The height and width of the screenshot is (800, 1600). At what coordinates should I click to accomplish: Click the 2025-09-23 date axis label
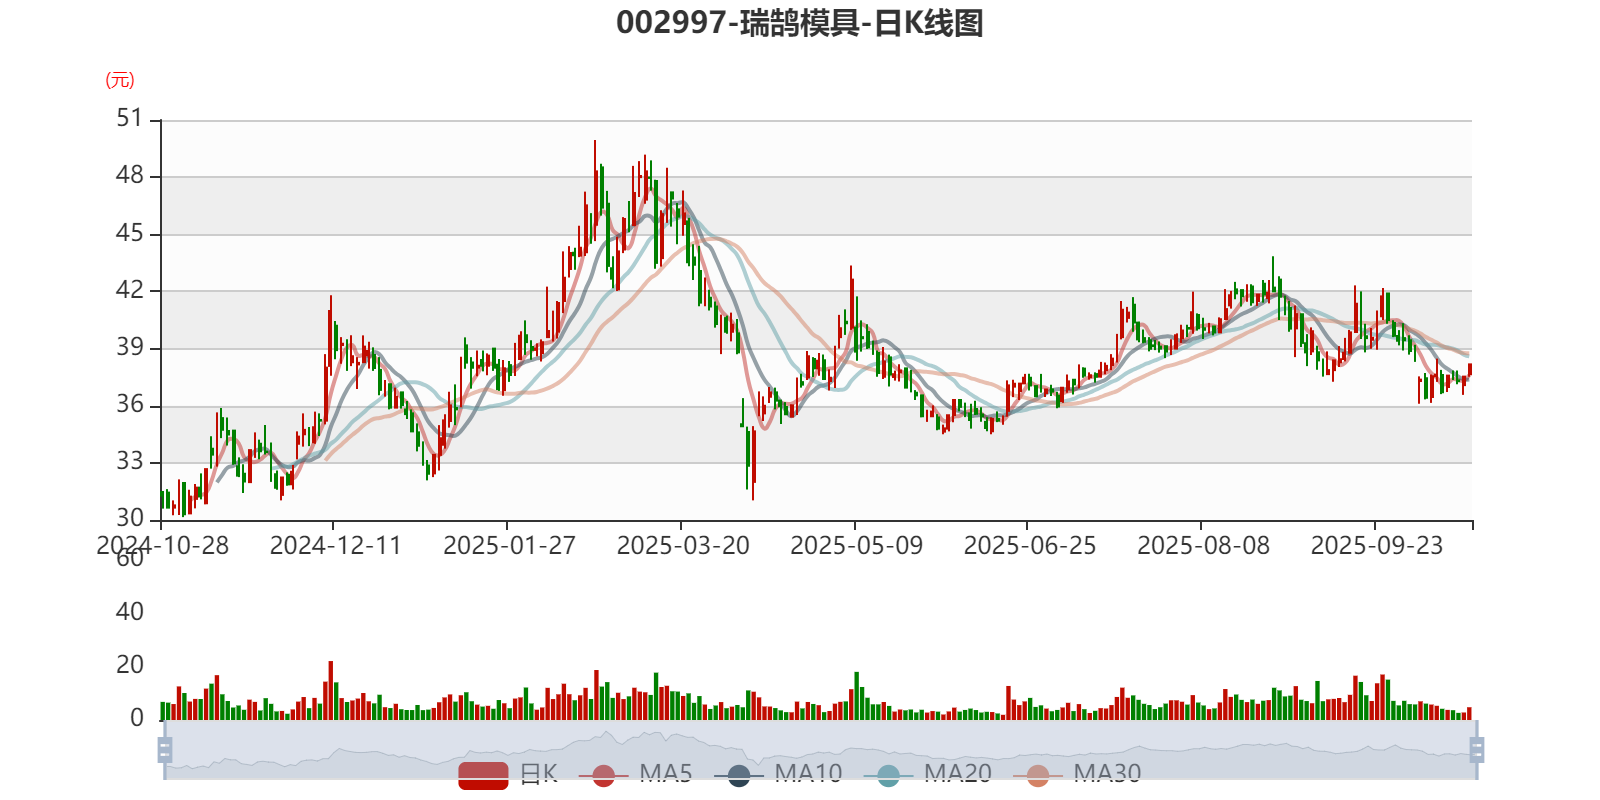(1377, 546)
